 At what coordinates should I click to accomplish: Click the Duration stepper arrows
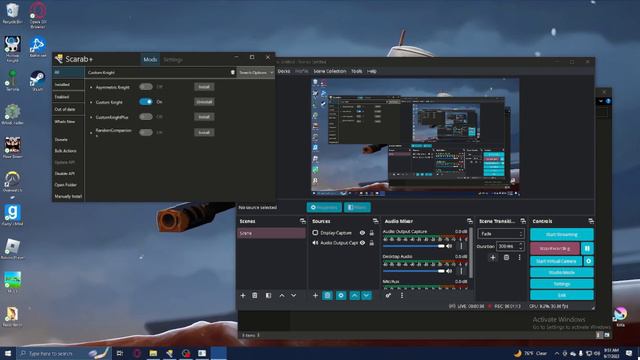coord(520,246)
